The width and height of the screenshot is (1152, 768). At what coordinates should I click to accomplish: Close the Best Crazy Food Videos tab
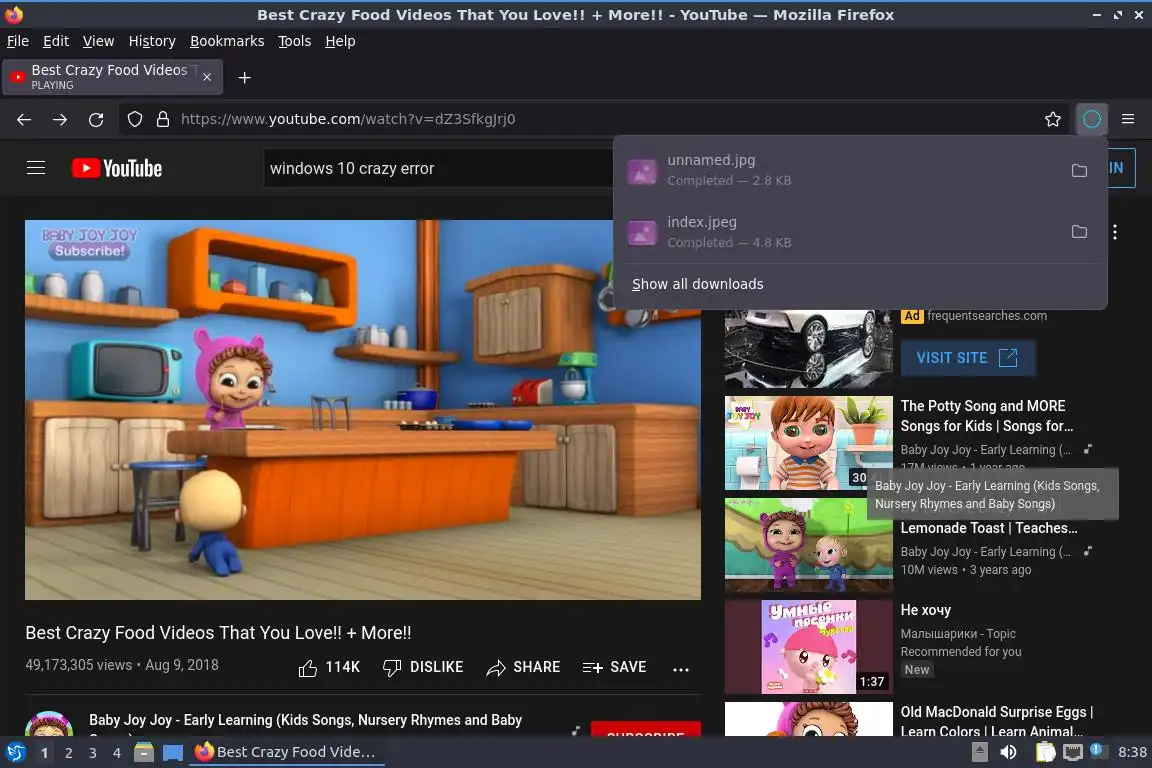(x=207, y=77)
